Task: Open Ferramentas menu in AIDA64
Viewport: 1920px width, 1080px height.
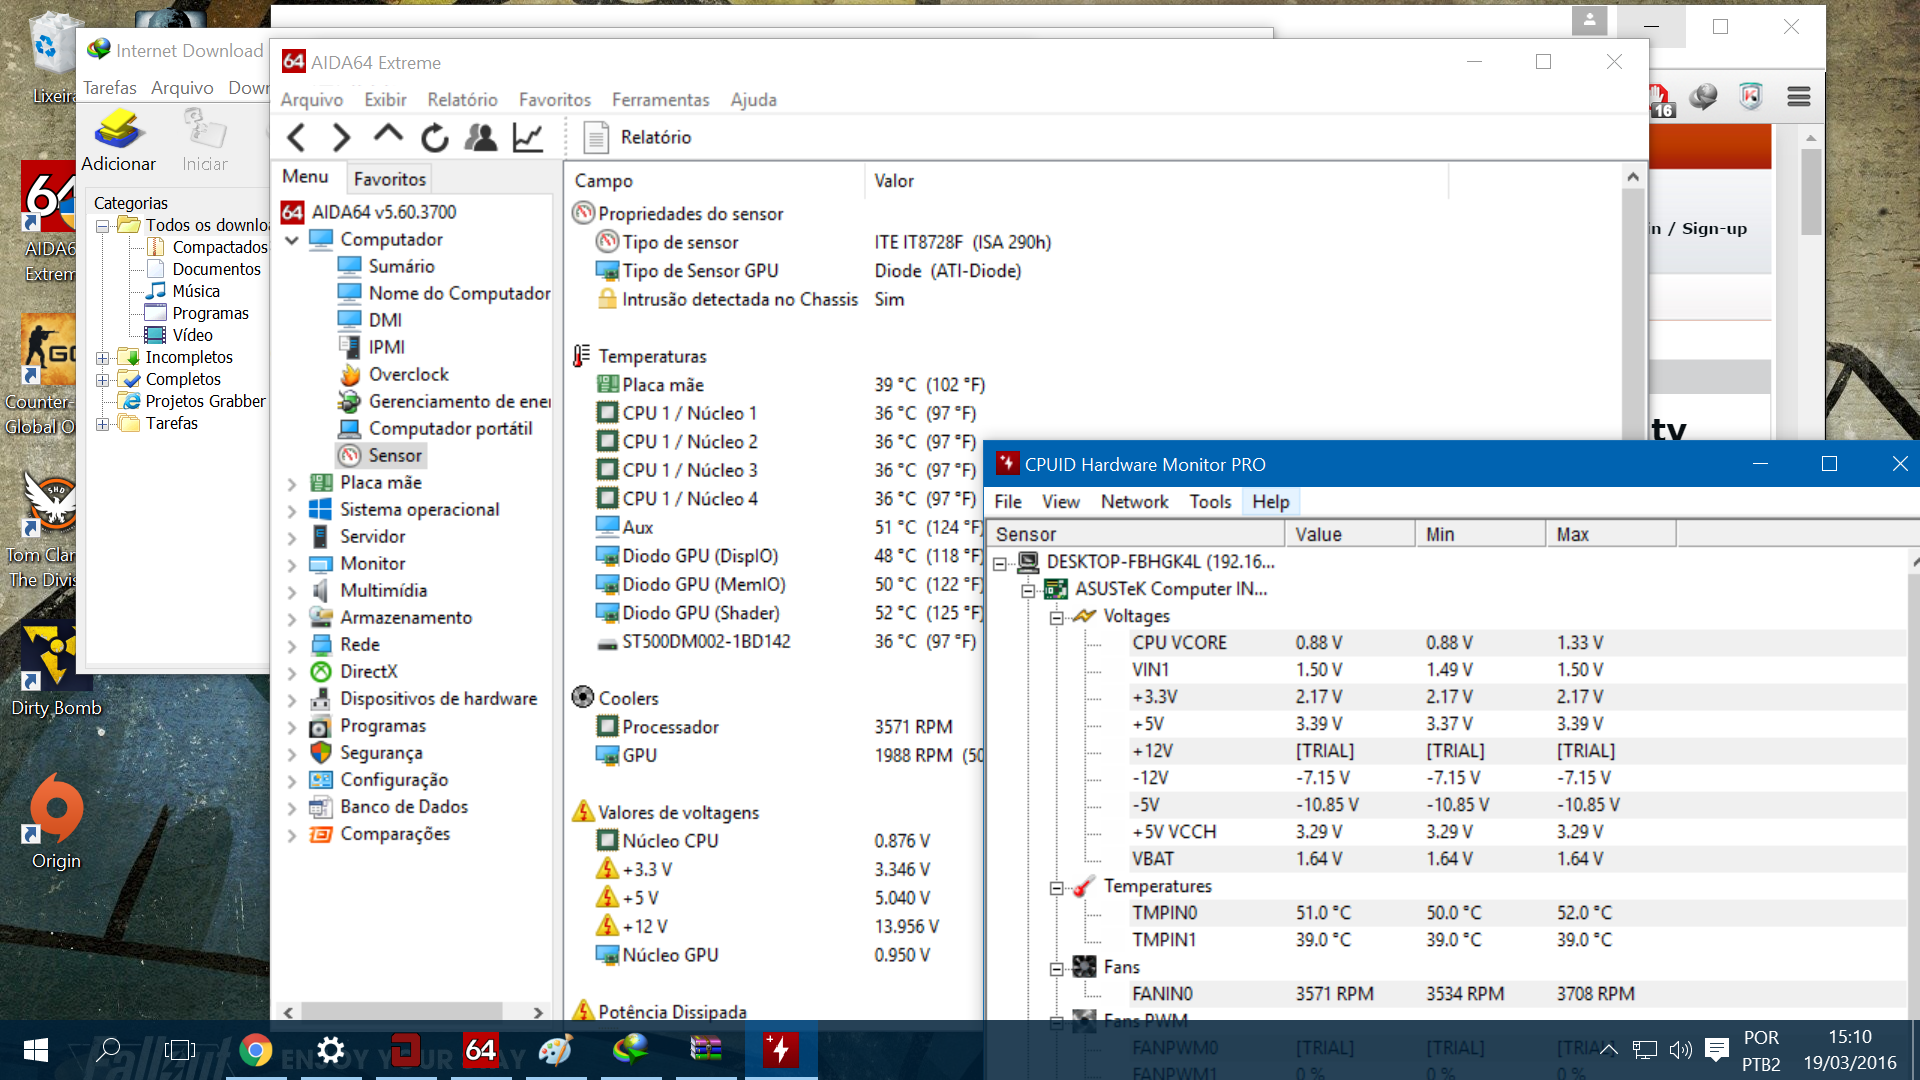Action: [660, 100]
